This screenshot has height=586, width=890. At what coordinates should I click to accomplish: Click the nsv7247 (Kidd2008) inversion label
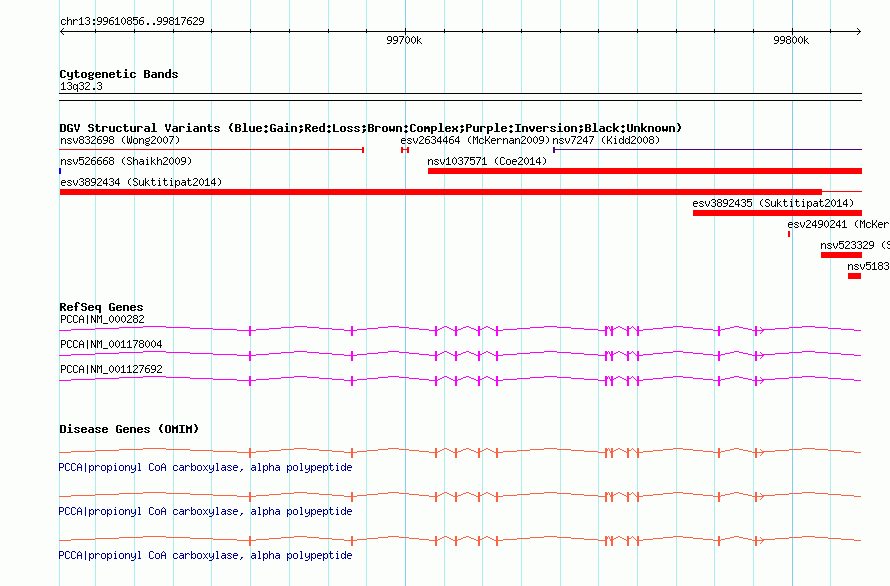point(606,140)
